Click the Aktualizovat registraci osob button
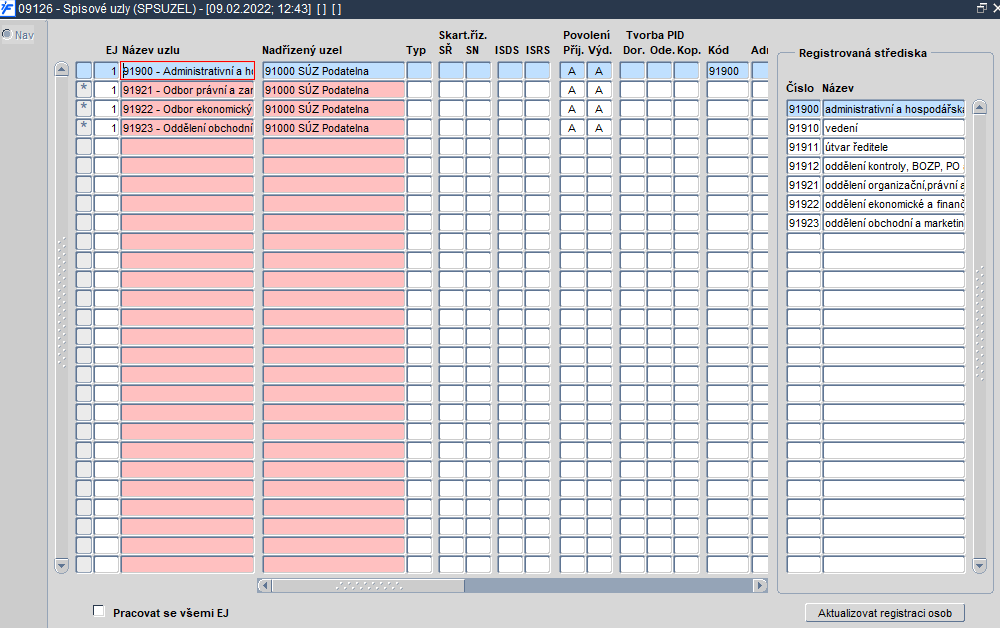The height and width of the screenshot is (628, 1000). click(885, 613)
